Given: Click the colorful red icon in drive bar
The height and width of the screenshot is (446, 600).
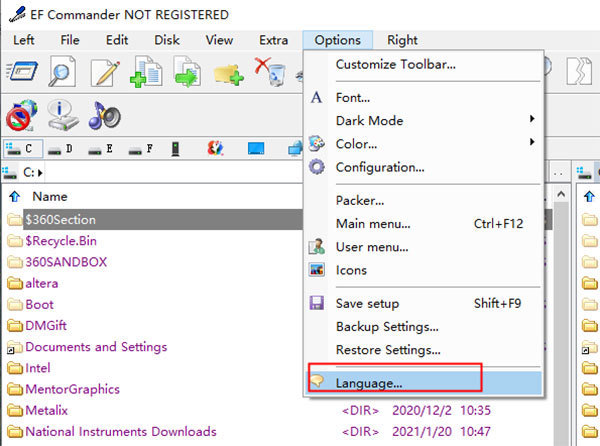Looking at the screenshot, I should tap(215, 148).
